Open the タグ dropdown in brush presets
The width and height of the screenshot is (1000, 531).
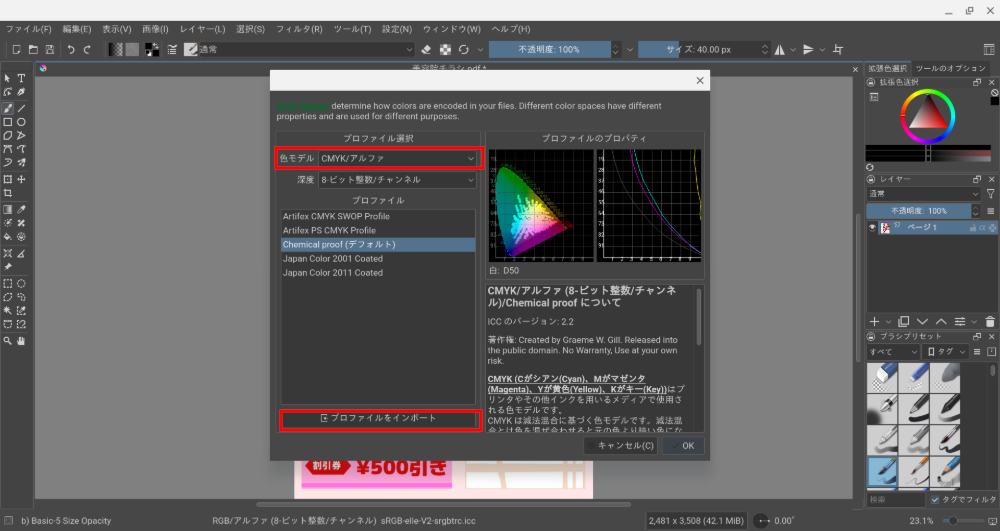tap(946, 351)
